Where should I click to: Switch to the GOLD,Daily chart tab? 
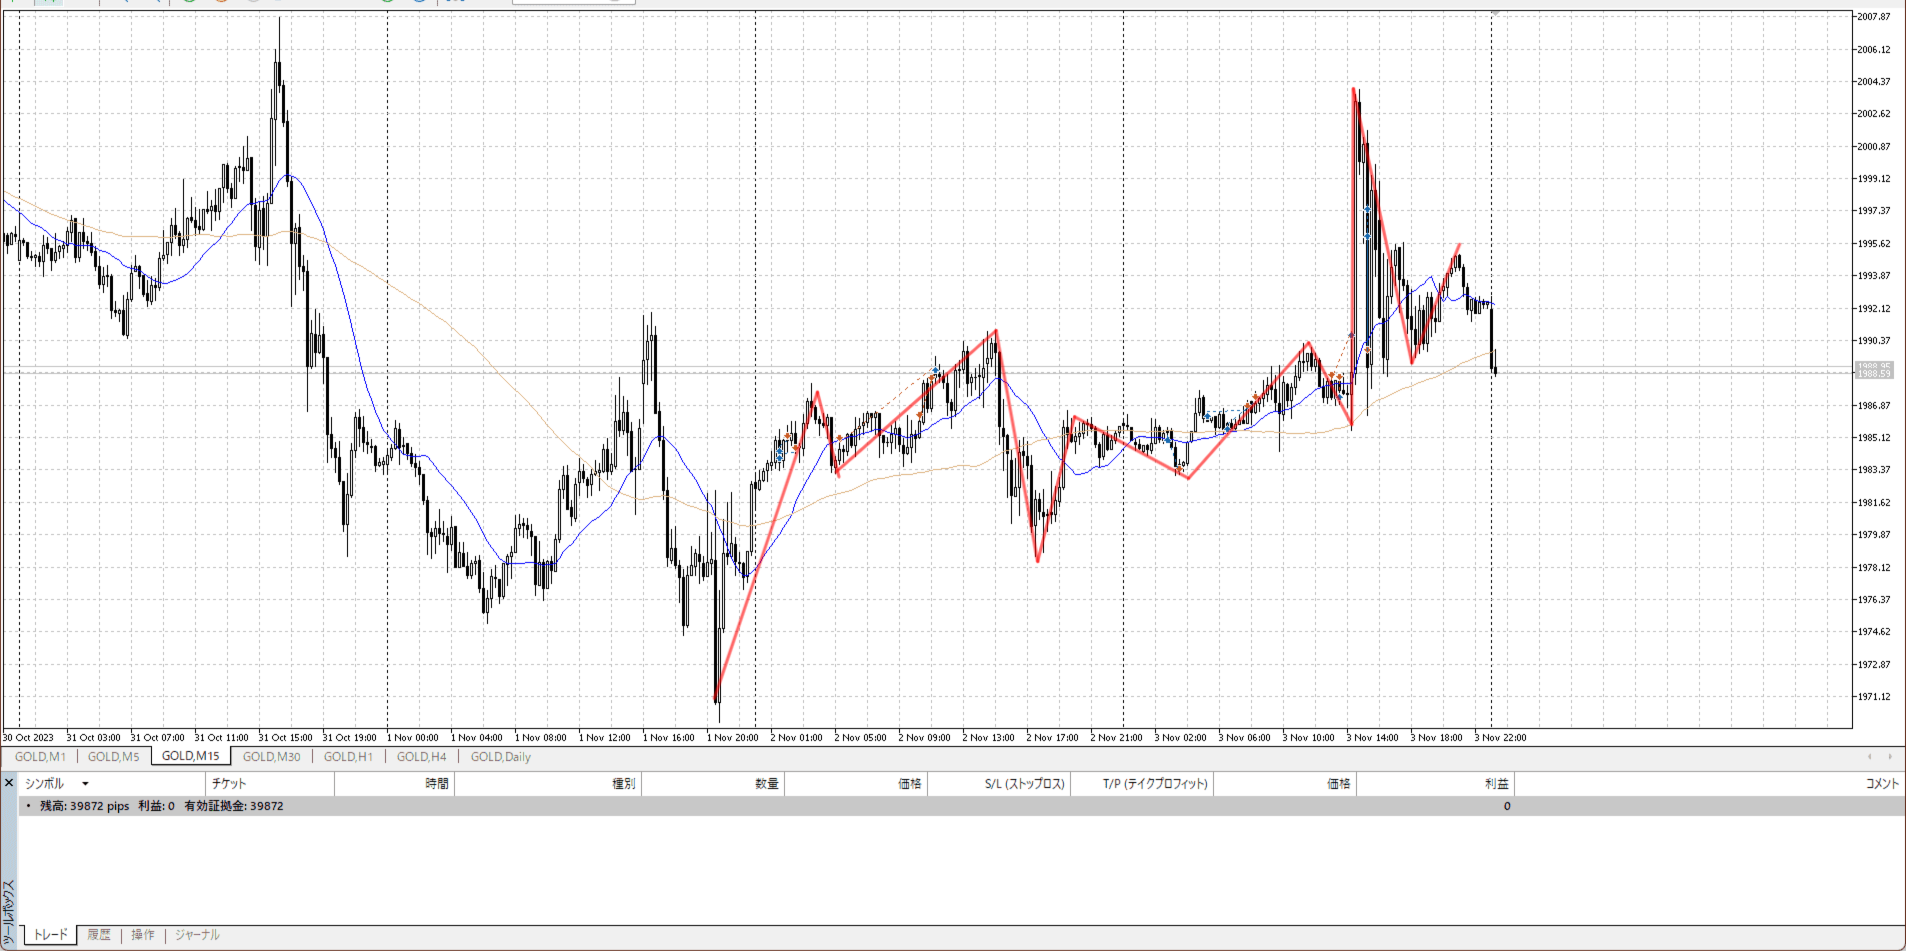500,757
